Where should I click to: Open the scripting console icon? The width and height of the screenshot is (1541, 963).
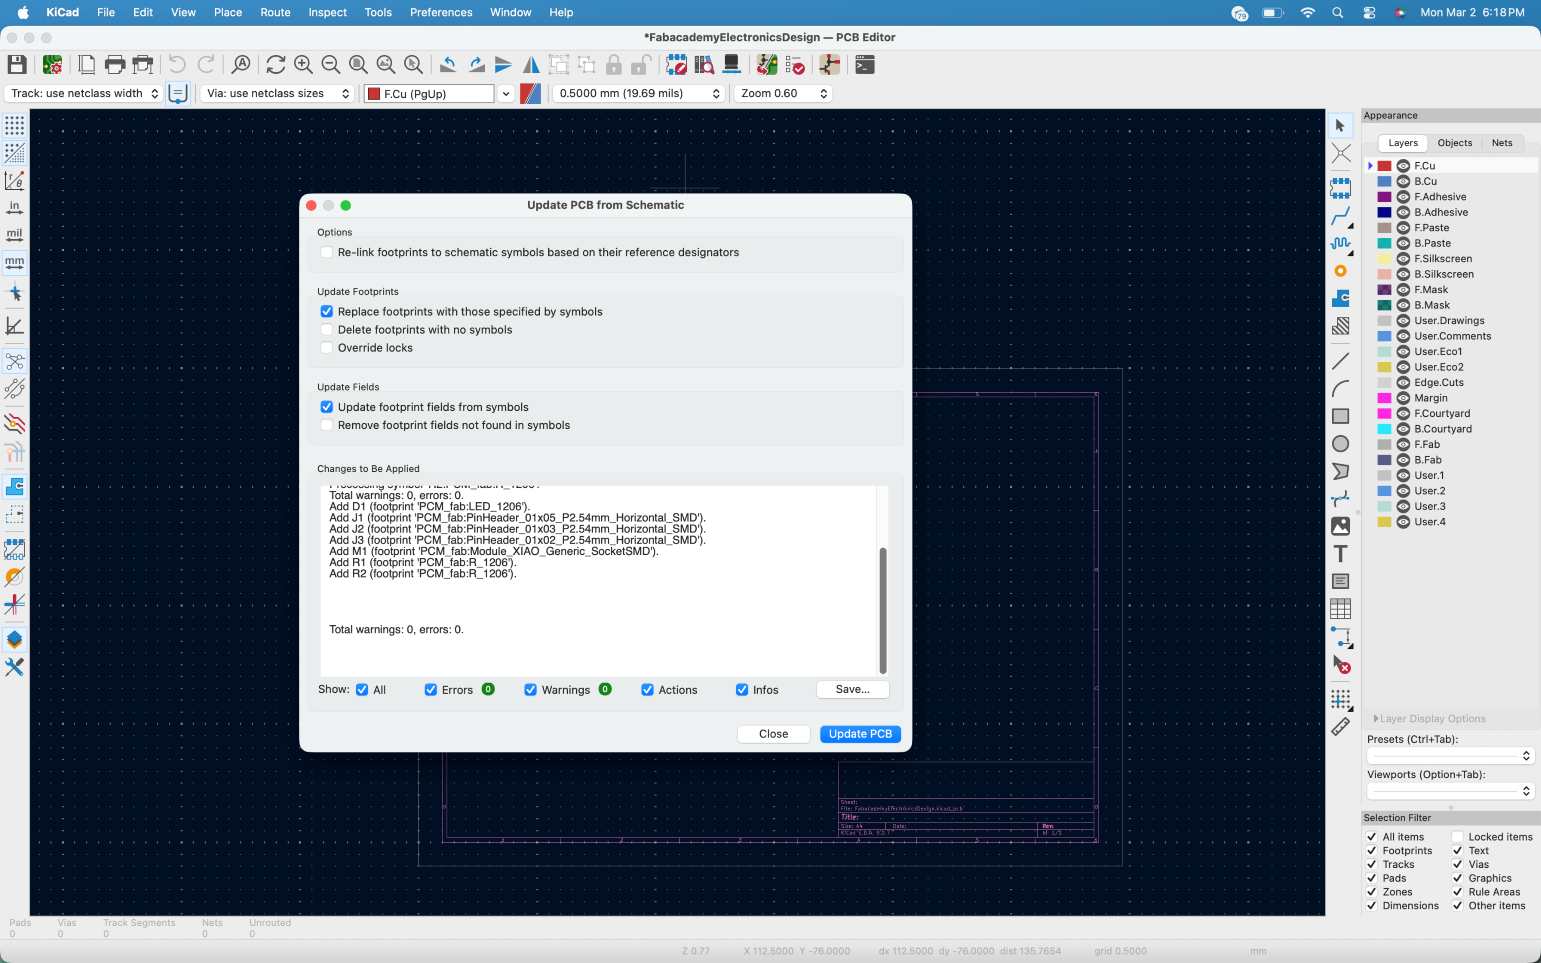click(x=865, y=65)
